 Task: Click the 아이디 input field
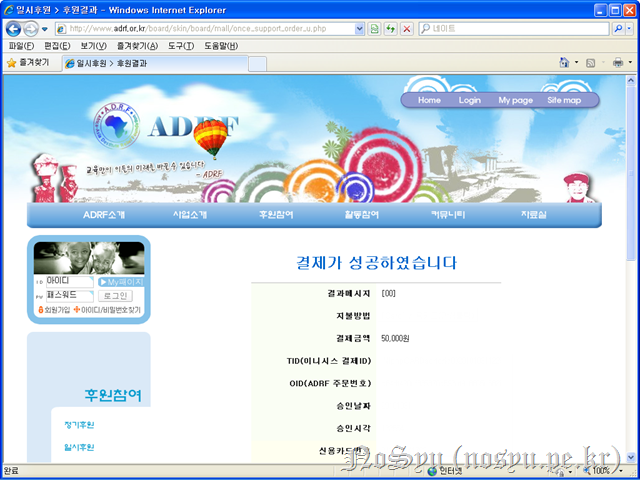pyautogui.click(x=70, y=282)
